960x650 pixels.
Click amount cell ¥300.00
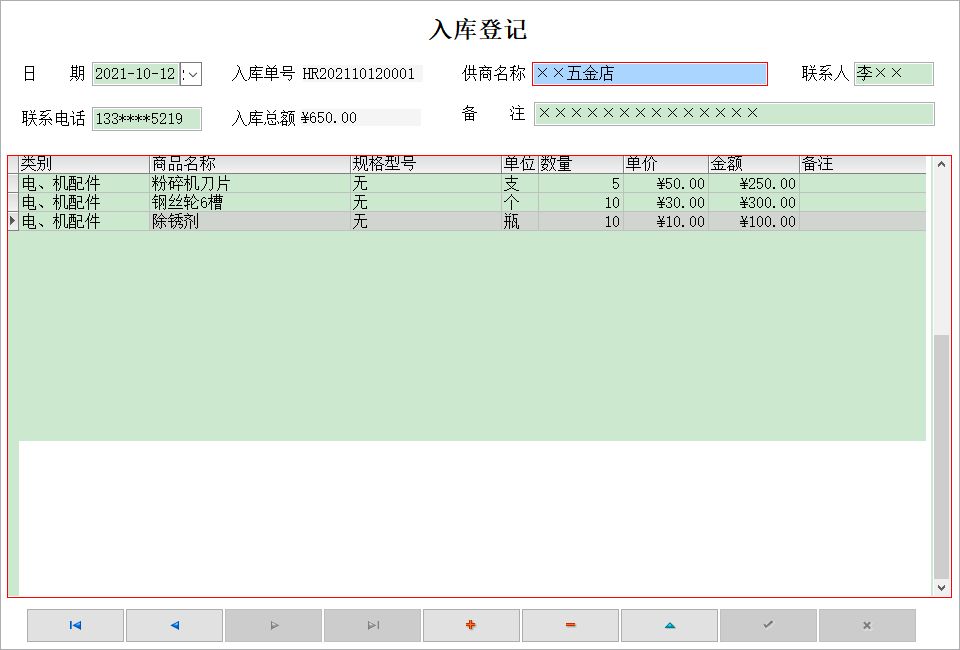click(x=754, y=203)
